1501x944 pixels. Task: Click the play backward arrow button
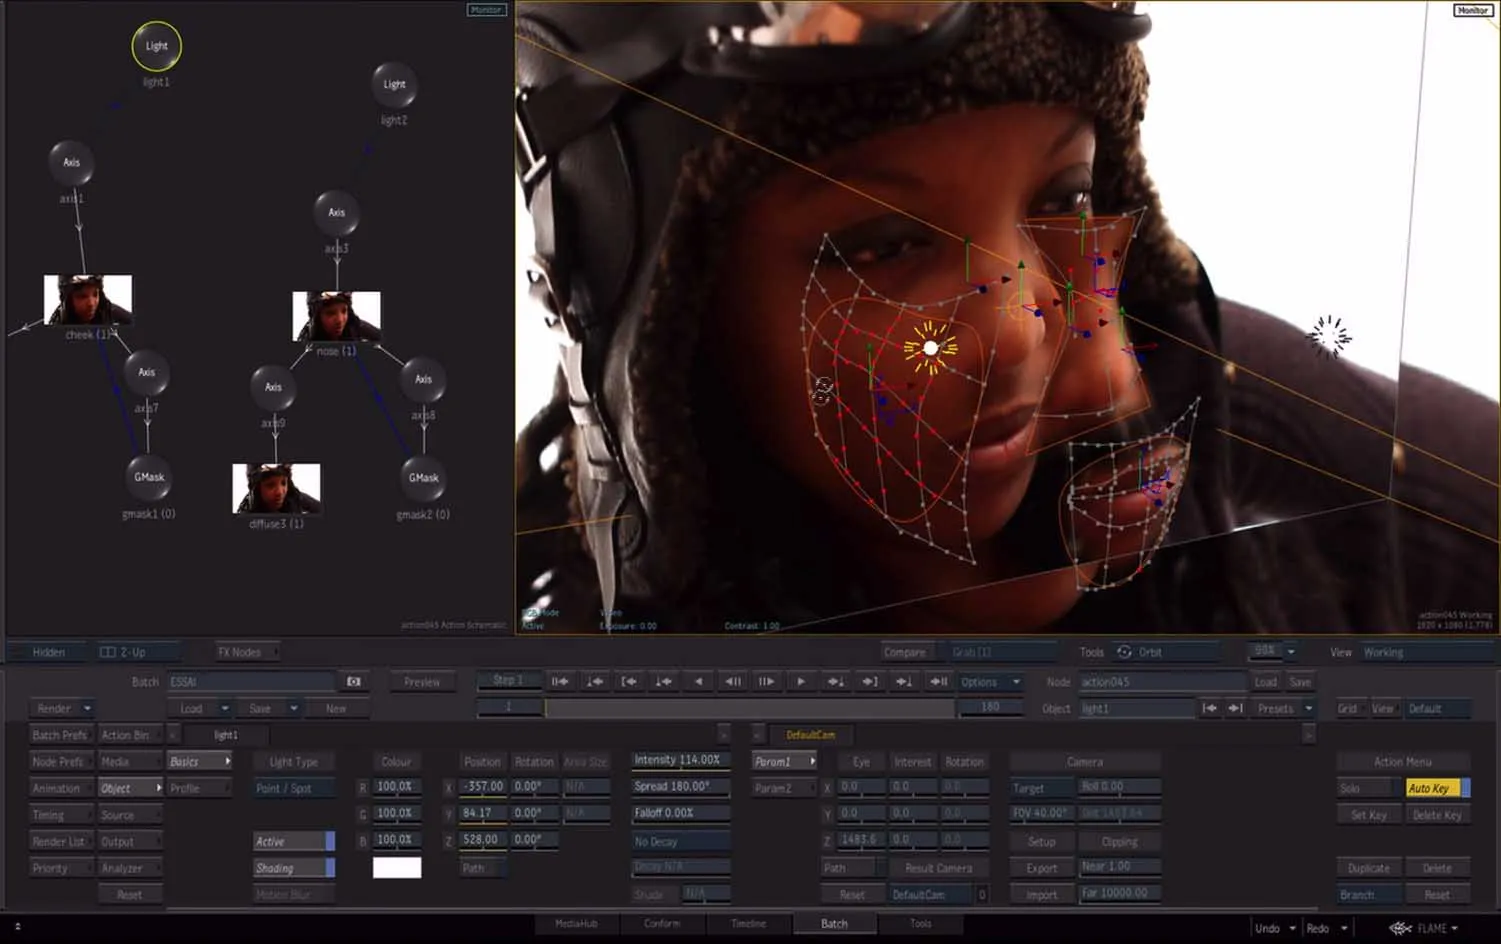[x=698, y=682]
